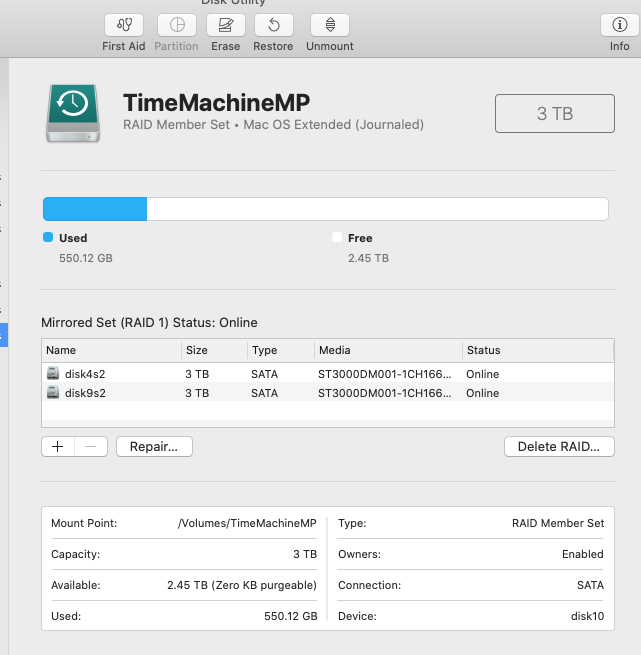The height and width of the screenshot is (655, 641).
Task: Click the Available 2.45 TB purgeable value
Action: click(x=242, y=585)
